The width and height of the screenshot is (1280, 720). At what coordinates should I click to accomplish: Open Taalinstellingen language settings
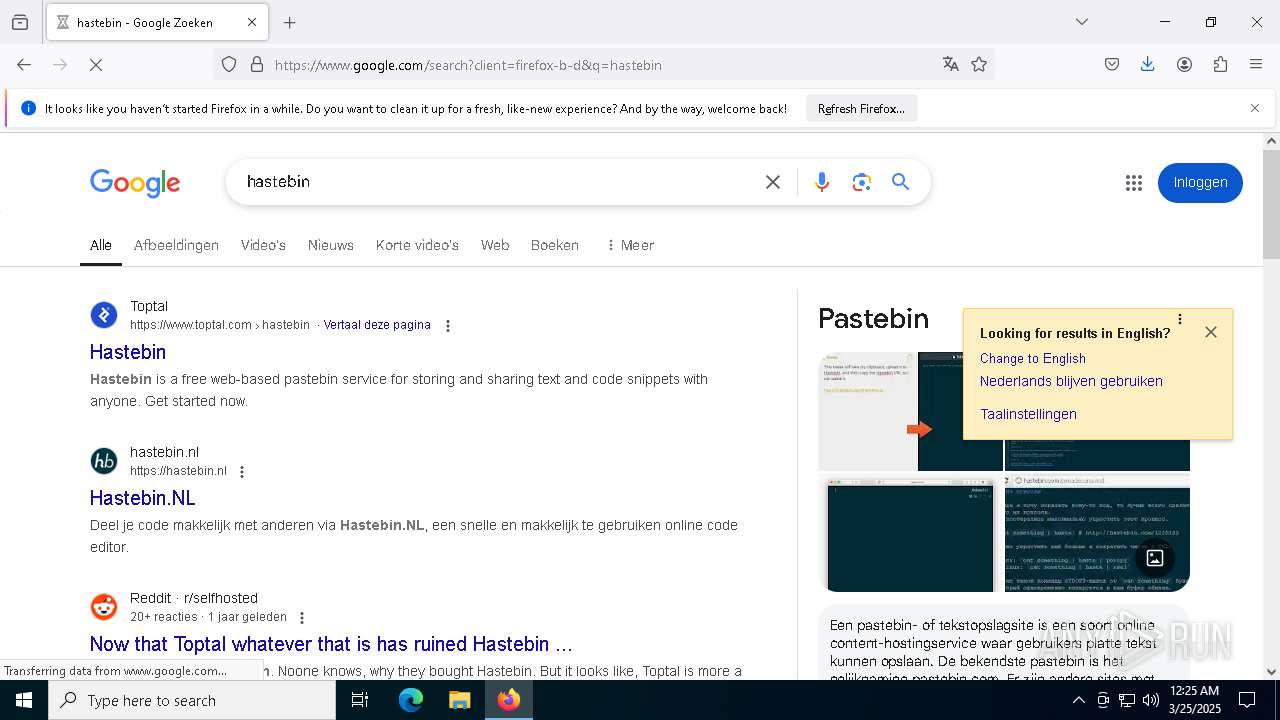(x=1028, y=414)
